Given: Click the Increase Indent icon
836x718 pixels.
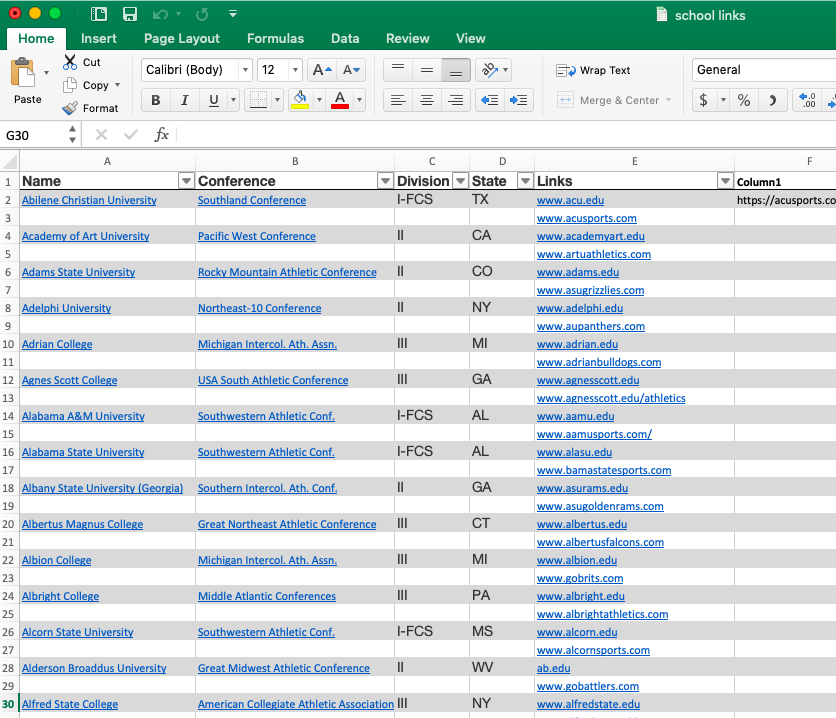Looking at the screenshot, I should point(516,100).
